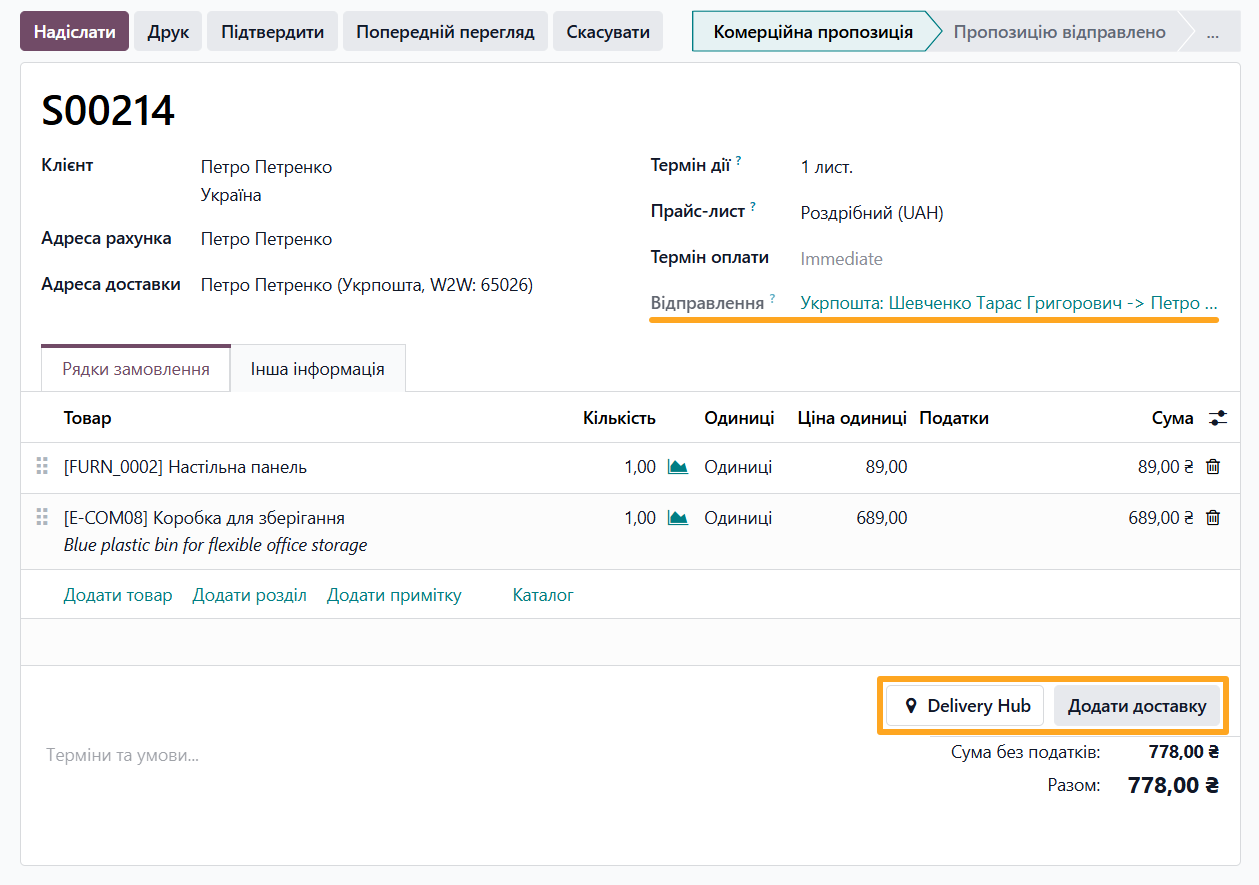The width and height of the screenshot is (1259, 885).
Task: Click Додати розділ link
Action: pos(250,595)
